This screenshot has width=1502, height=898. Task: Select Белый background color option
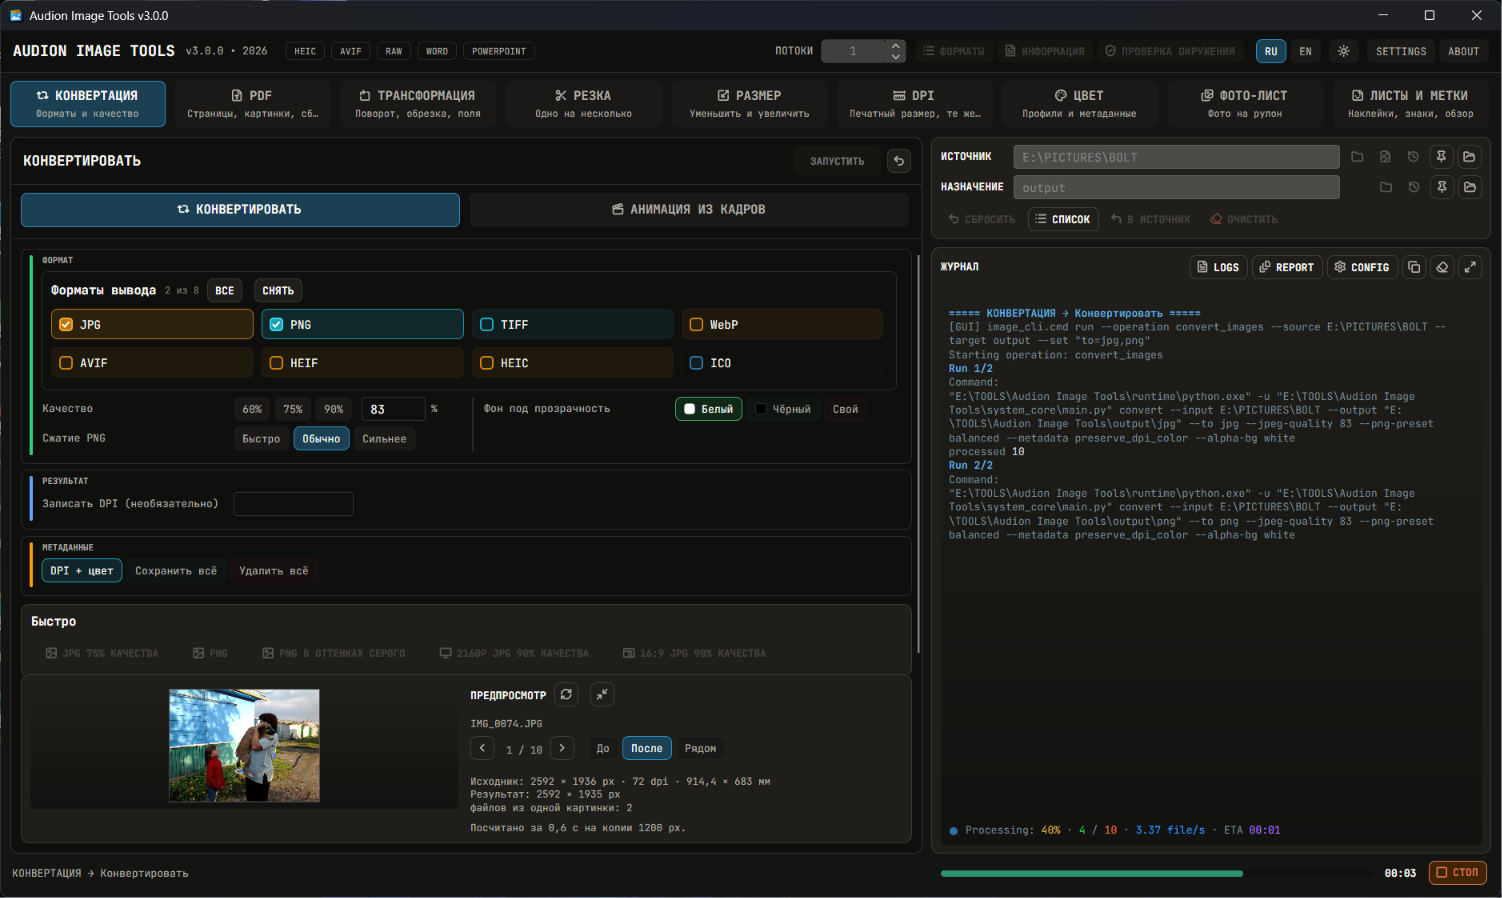(709, 409)
